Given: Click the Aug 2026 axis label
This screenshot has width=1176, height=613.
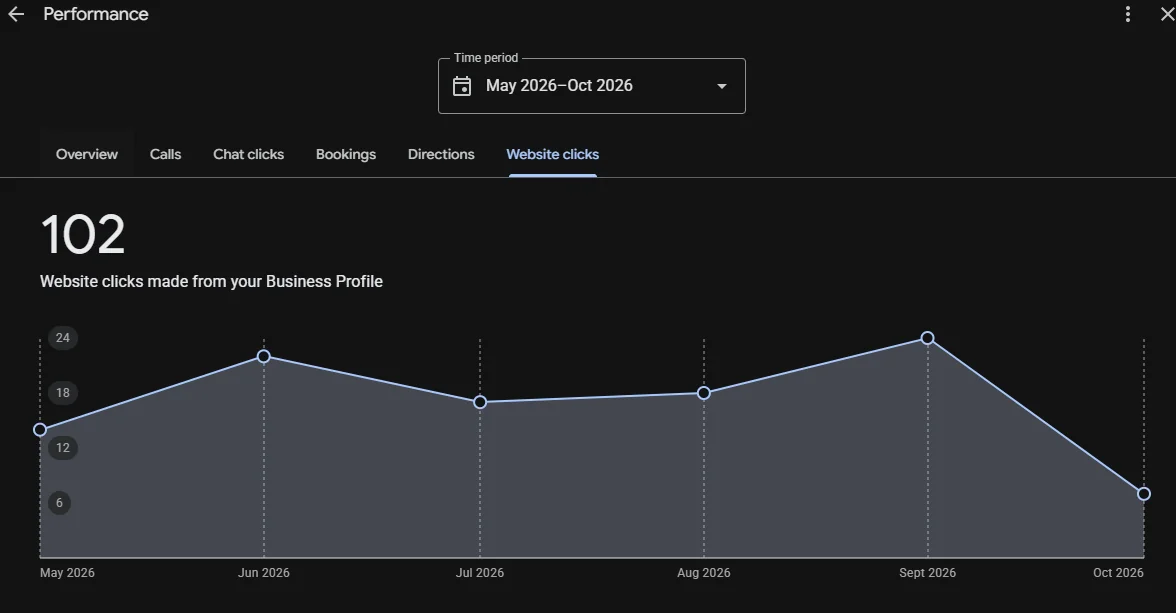Looking at the screenshot, I should tap(704, 572).
